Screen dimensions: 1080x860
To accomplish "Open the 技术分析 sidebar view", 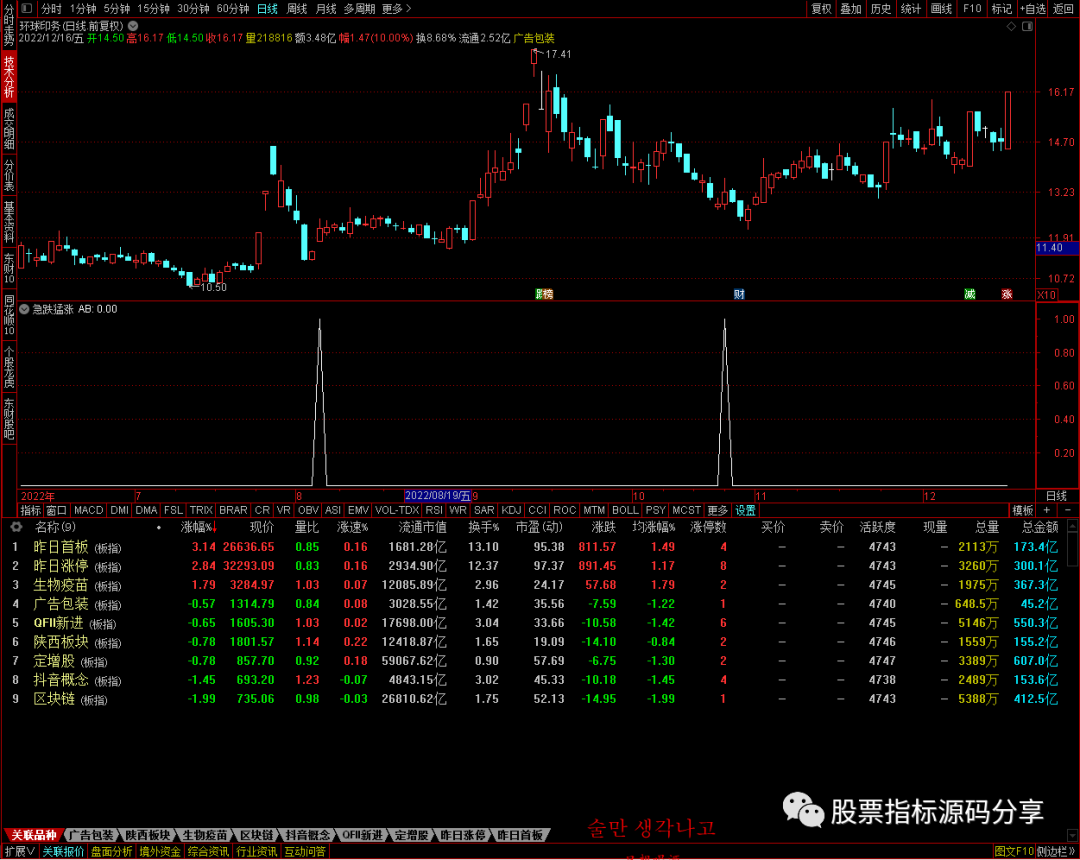I will 8,76.
